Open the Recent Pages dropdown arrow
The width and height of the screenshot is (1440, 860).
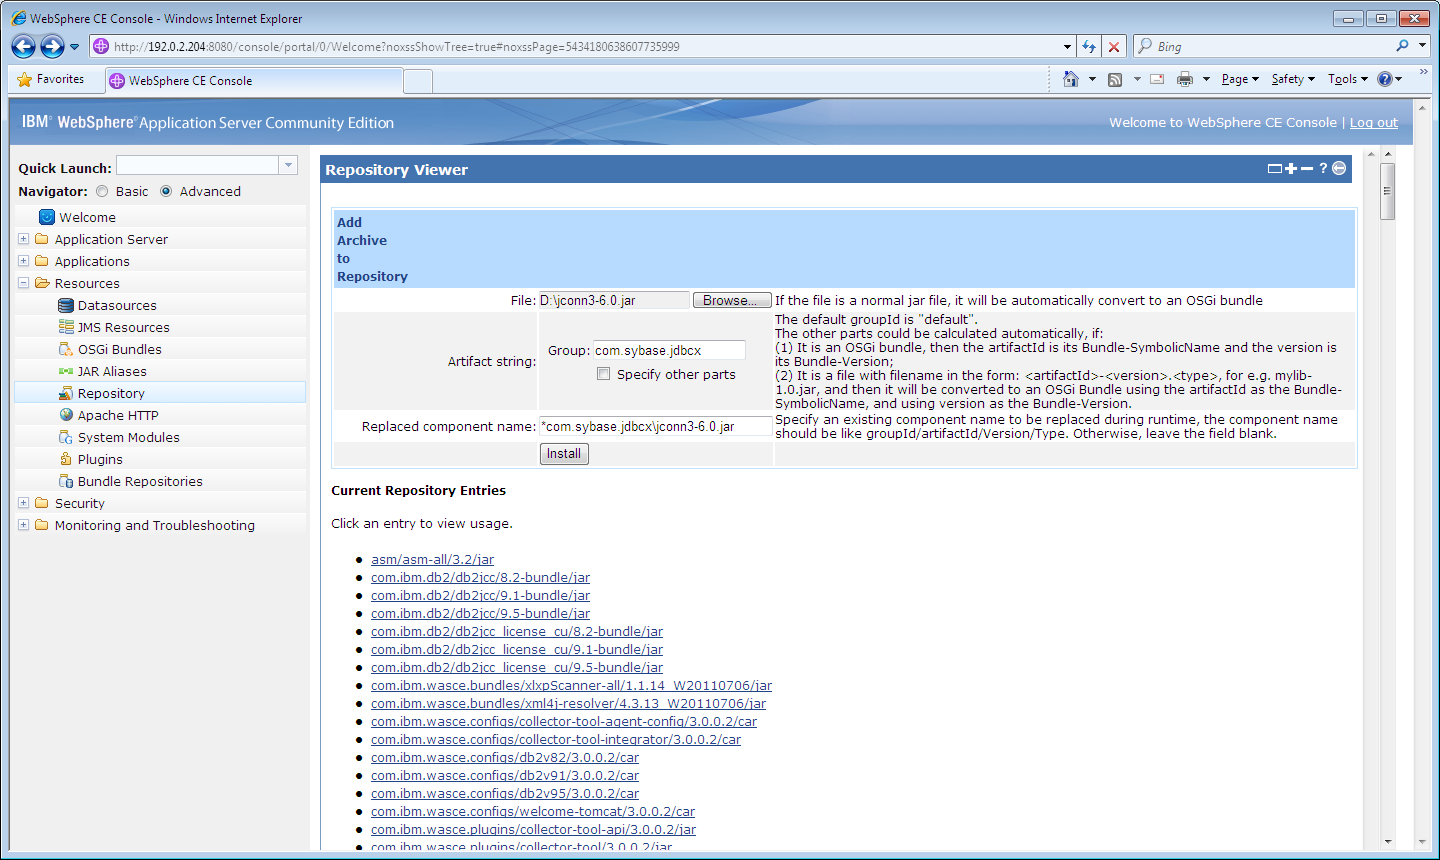(x=74, y=47)
